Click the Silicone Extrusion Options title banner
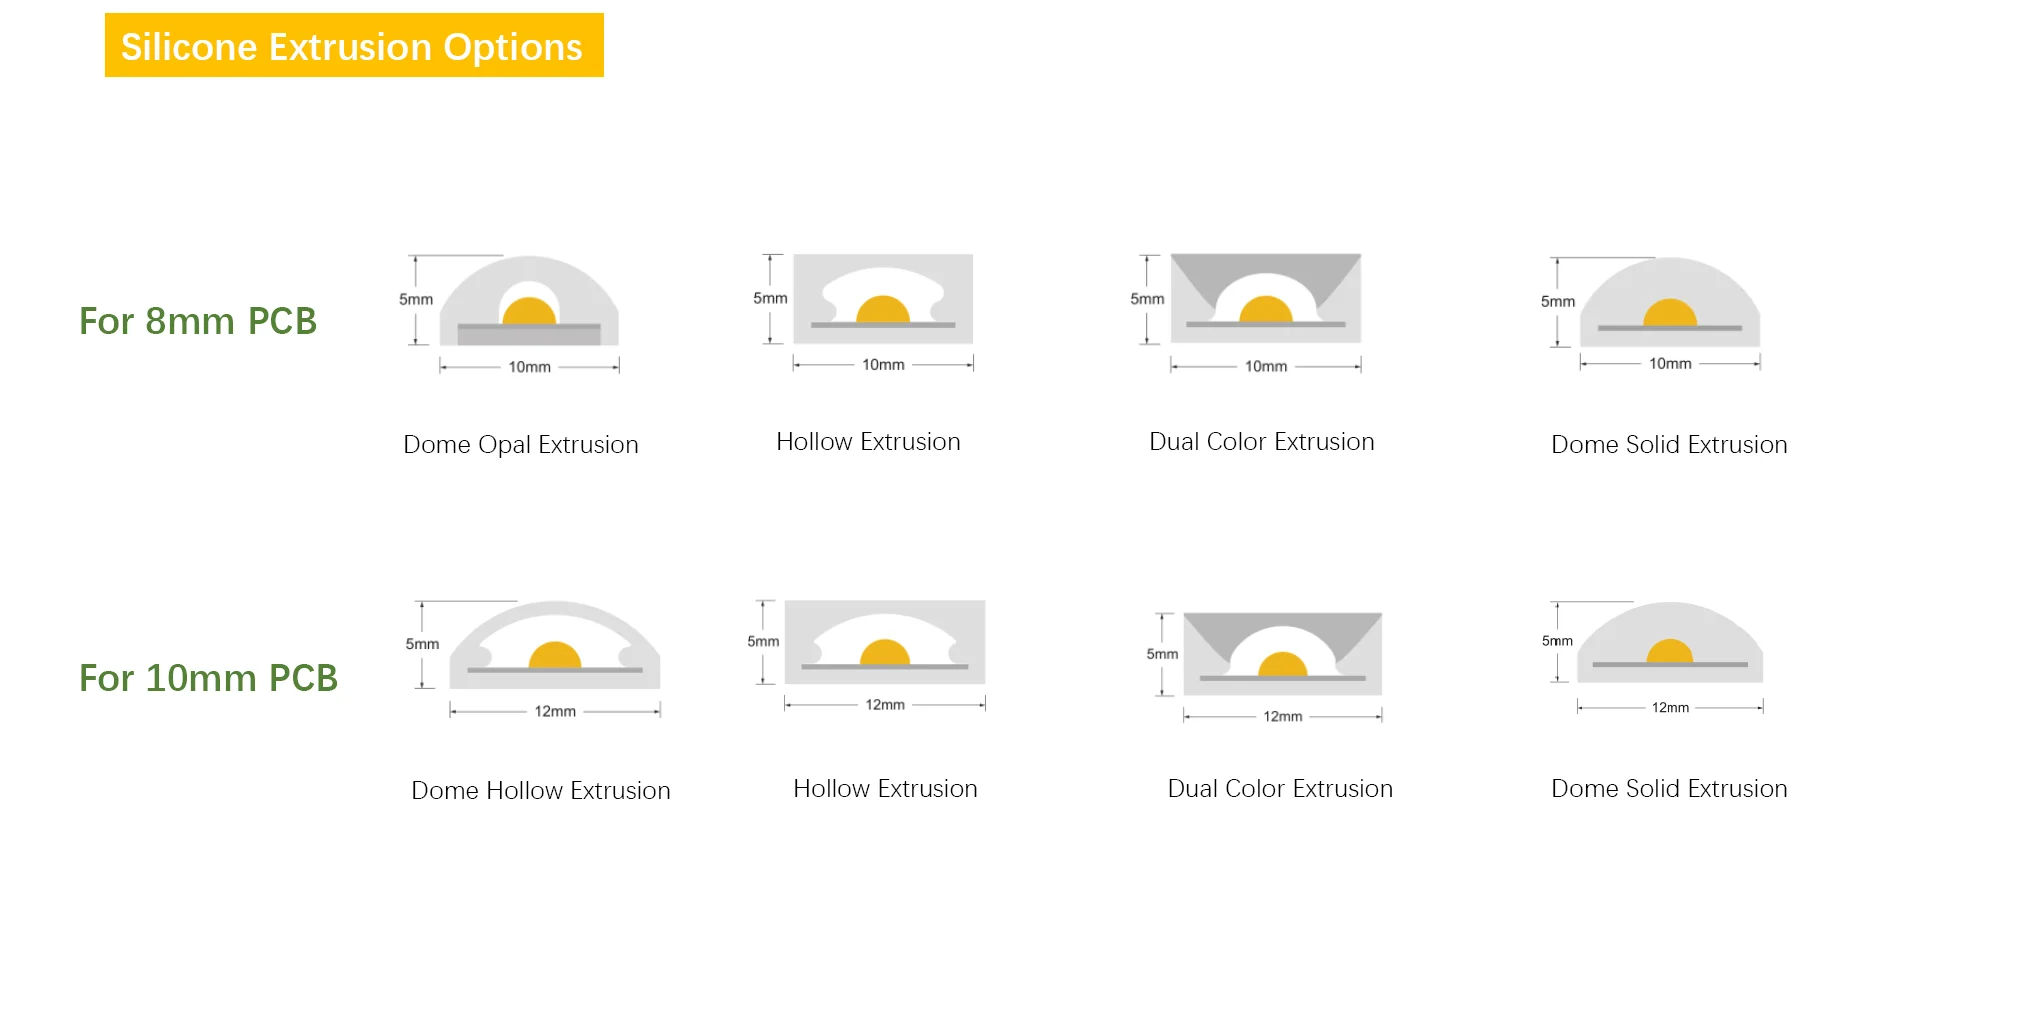Image resolution: width=2032 pixels, height=1036 pixels. pyautogui.click(x=354, y=46)
